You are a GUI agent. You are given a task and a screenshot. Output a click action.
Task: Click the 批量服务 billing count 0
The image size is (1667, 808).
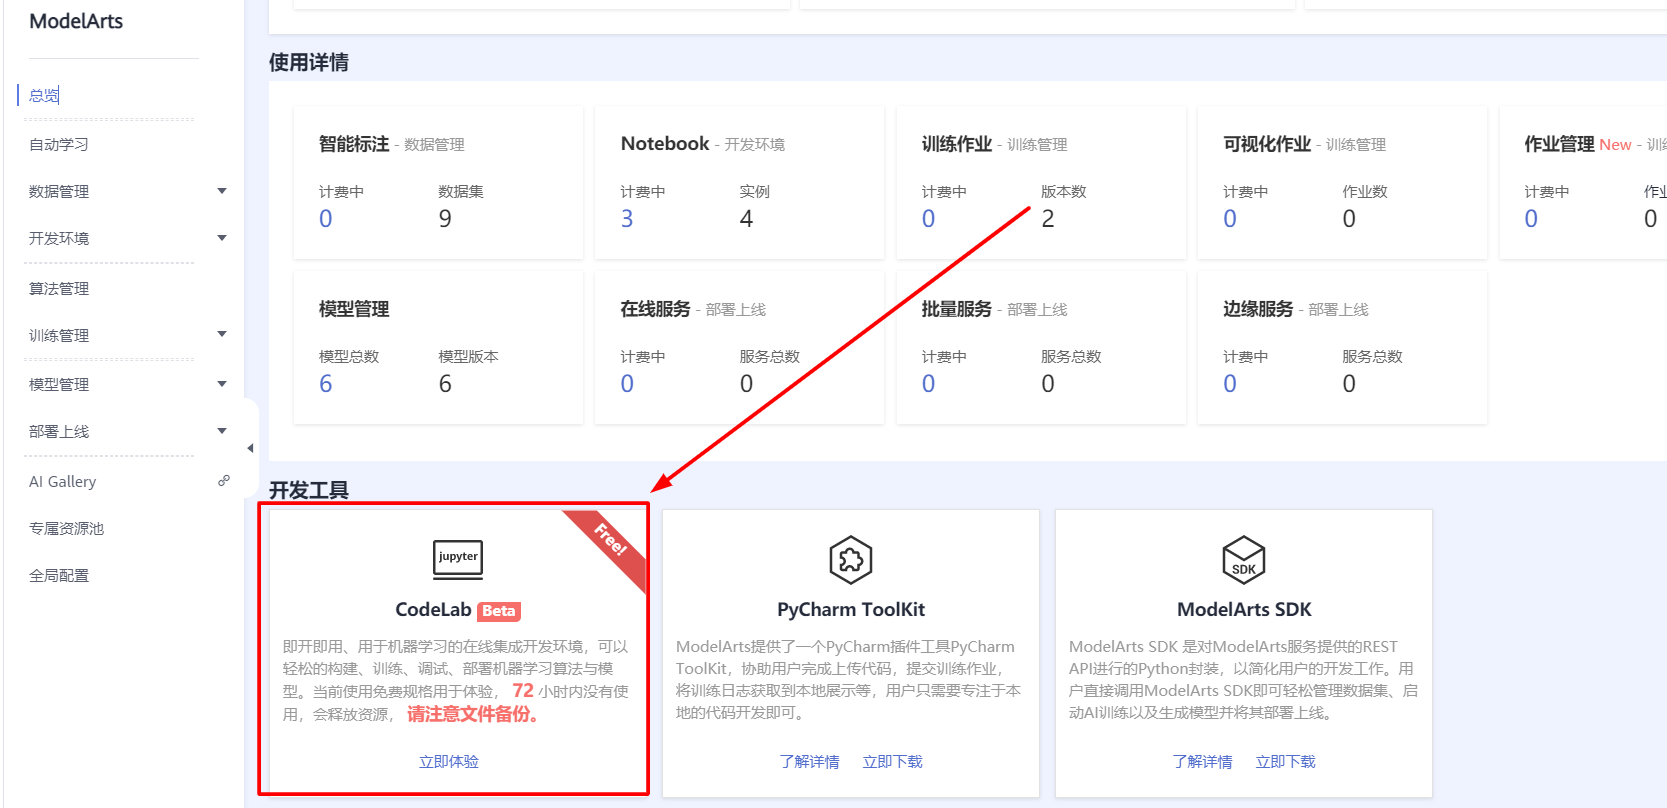point(929,384)
